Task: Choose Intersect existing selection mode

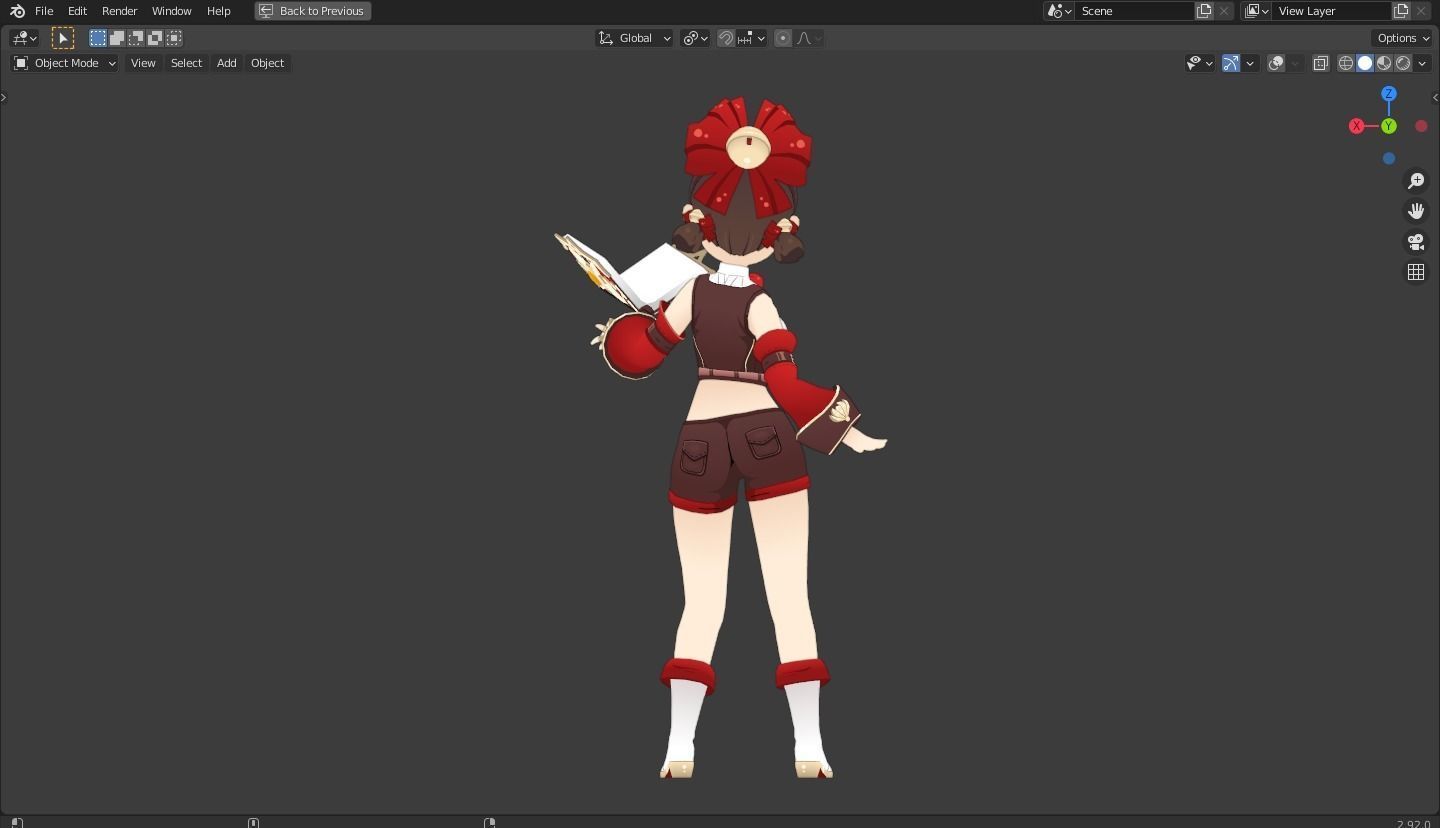Action: (x=174, y=38)
